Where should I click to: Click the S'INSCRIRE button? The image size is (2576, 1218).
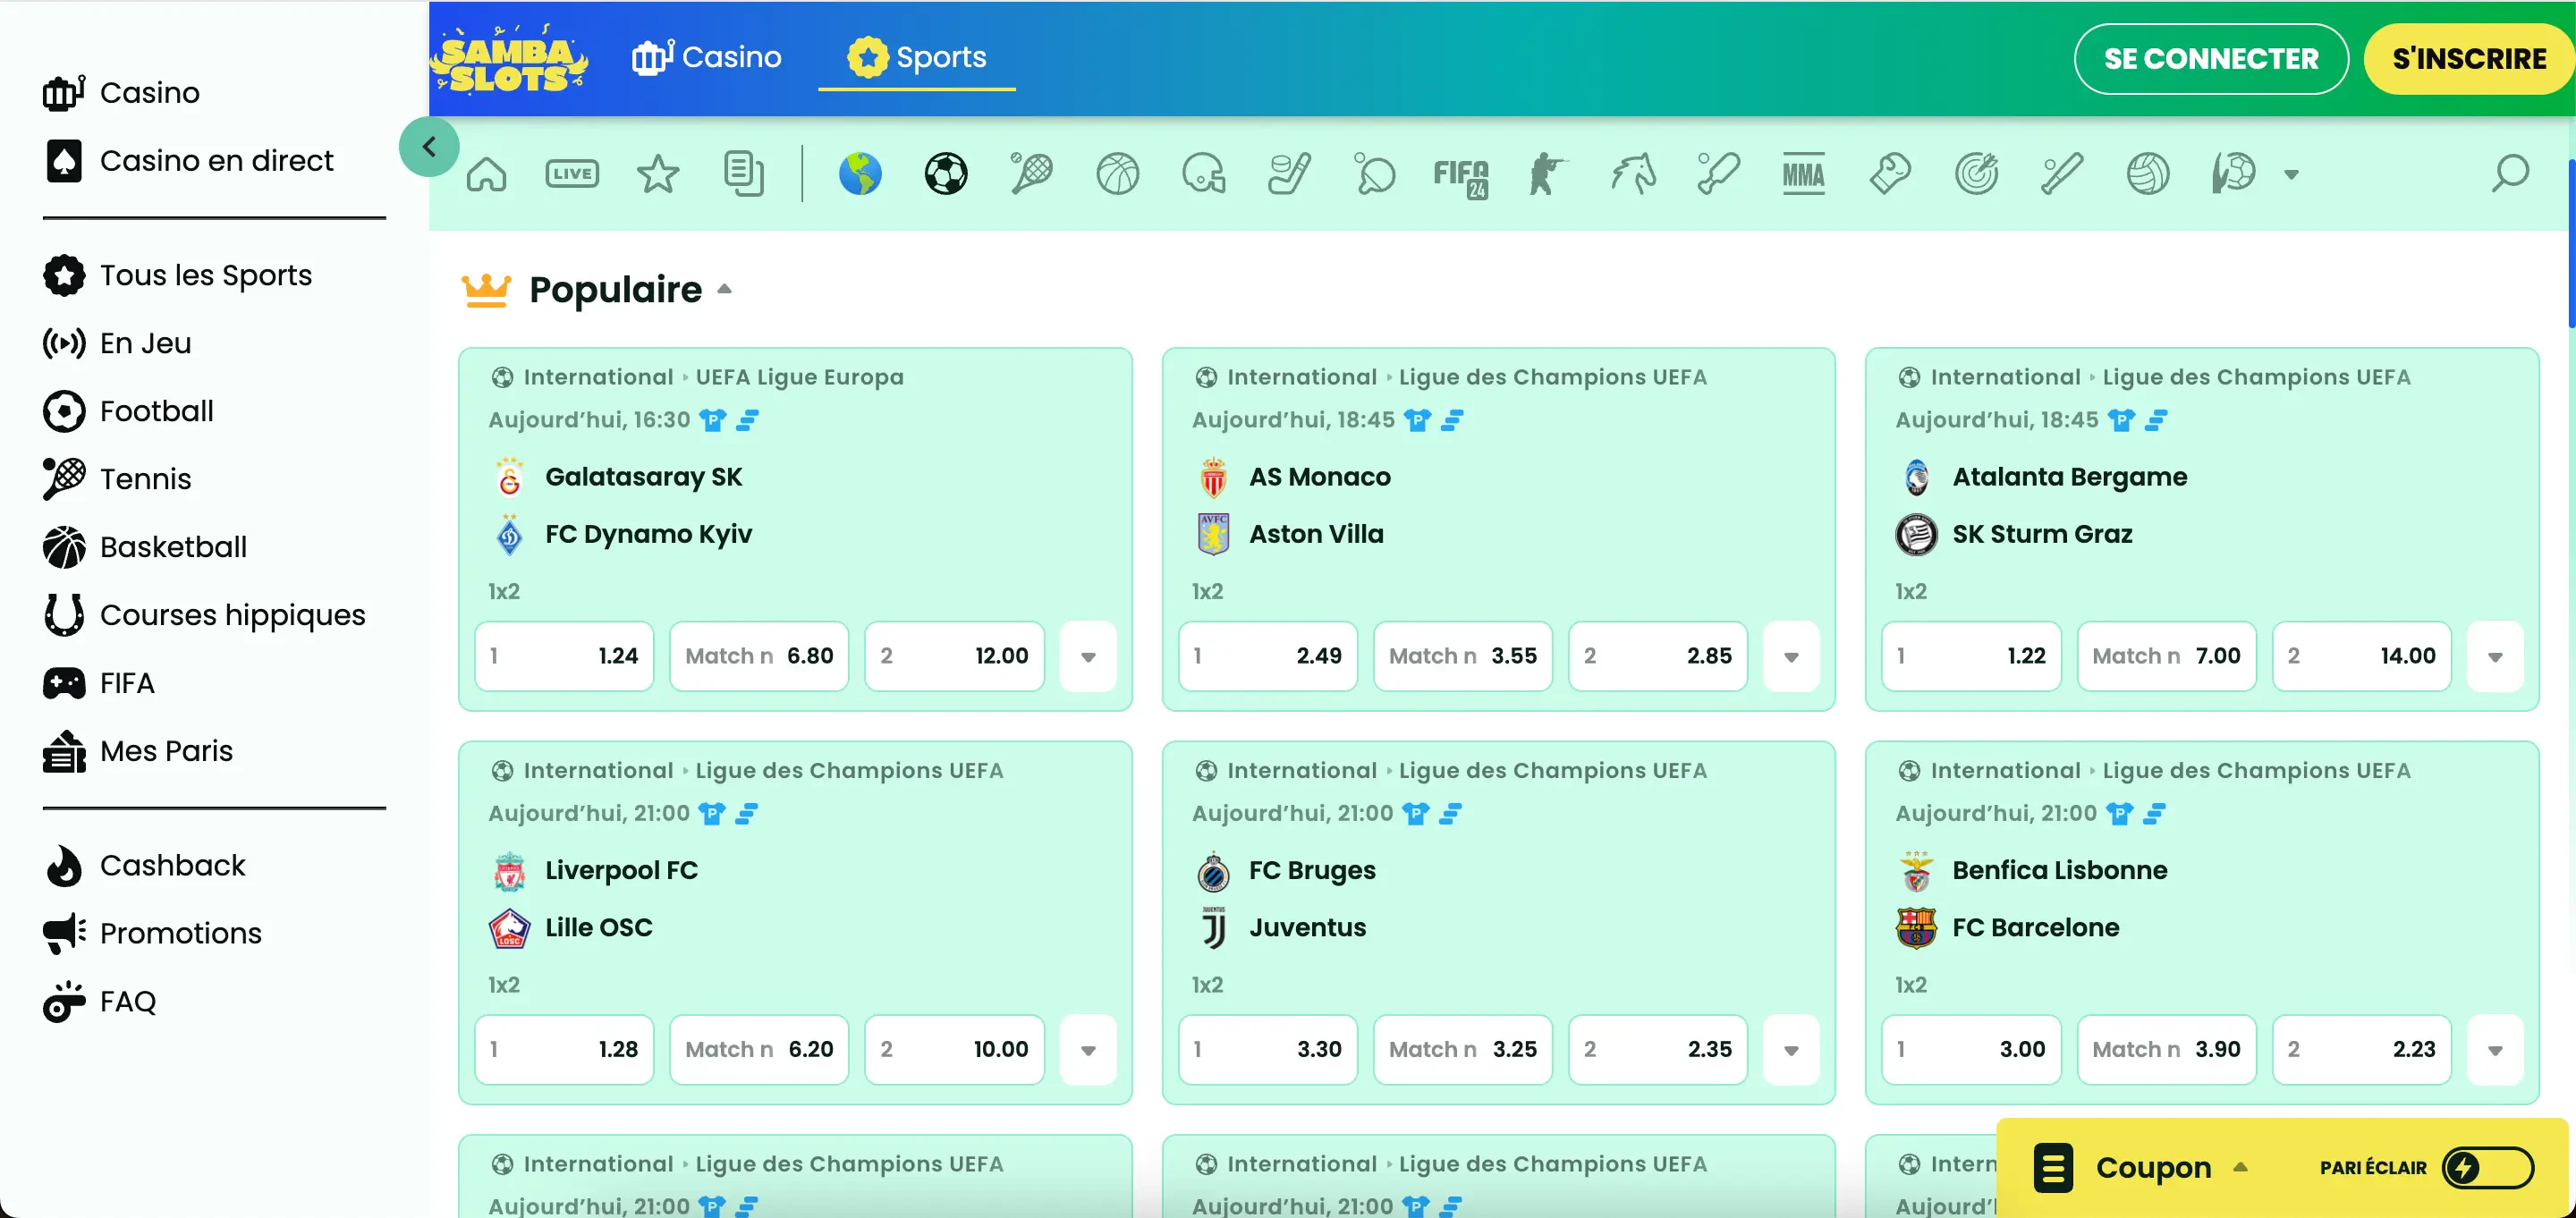[x=2469, y=59]
